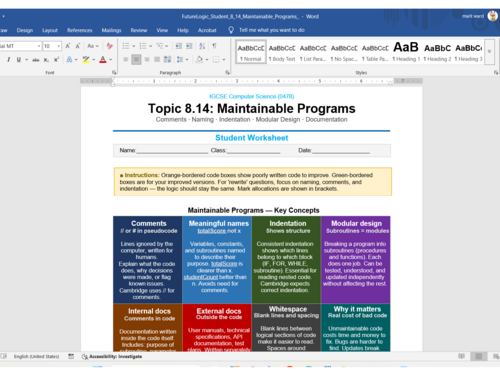The height and width of the screenshot is (375, 500).
Task: Open the Mailings tab
Action: tap(111, 30)
